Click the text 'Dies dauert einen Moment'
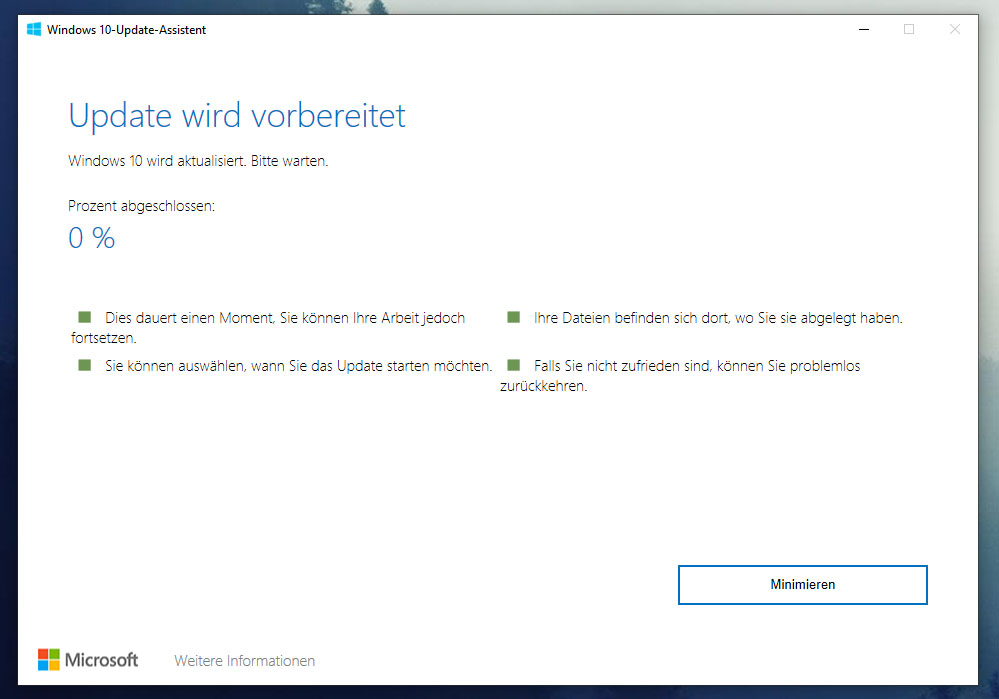999x699 pixels. (x=189, y=318)
